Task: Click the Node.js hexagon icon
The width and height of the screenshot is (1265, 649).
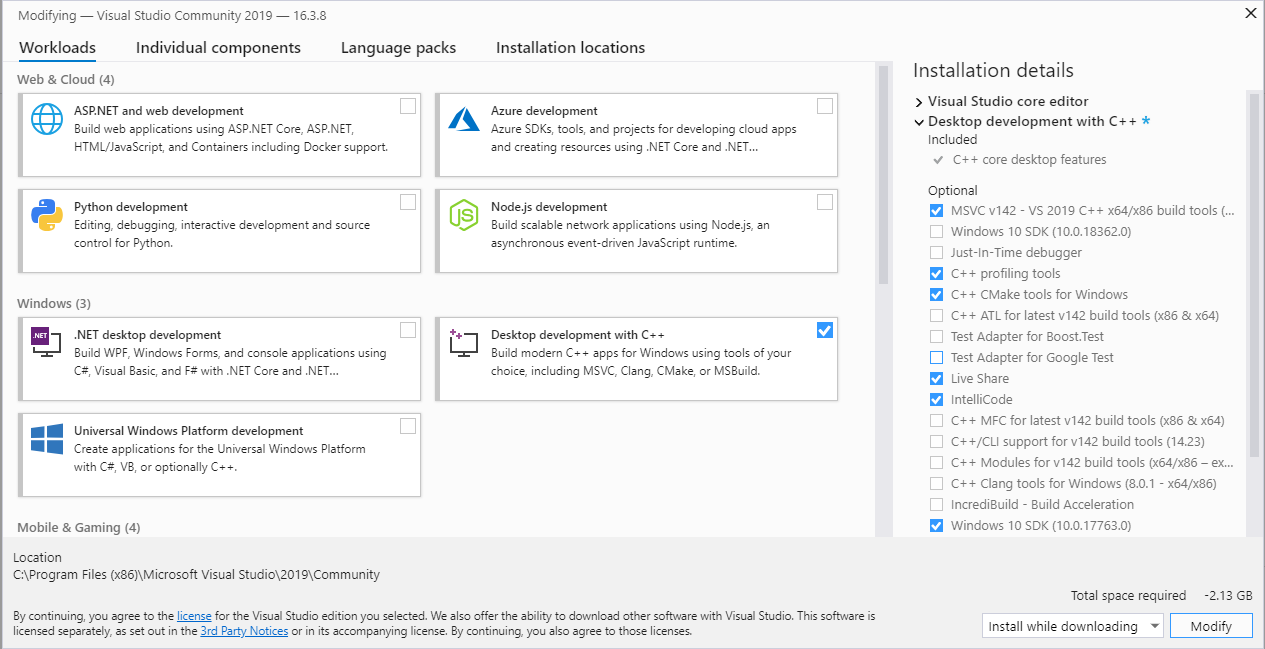Action: pyautogui.click(x=464, y=215)
